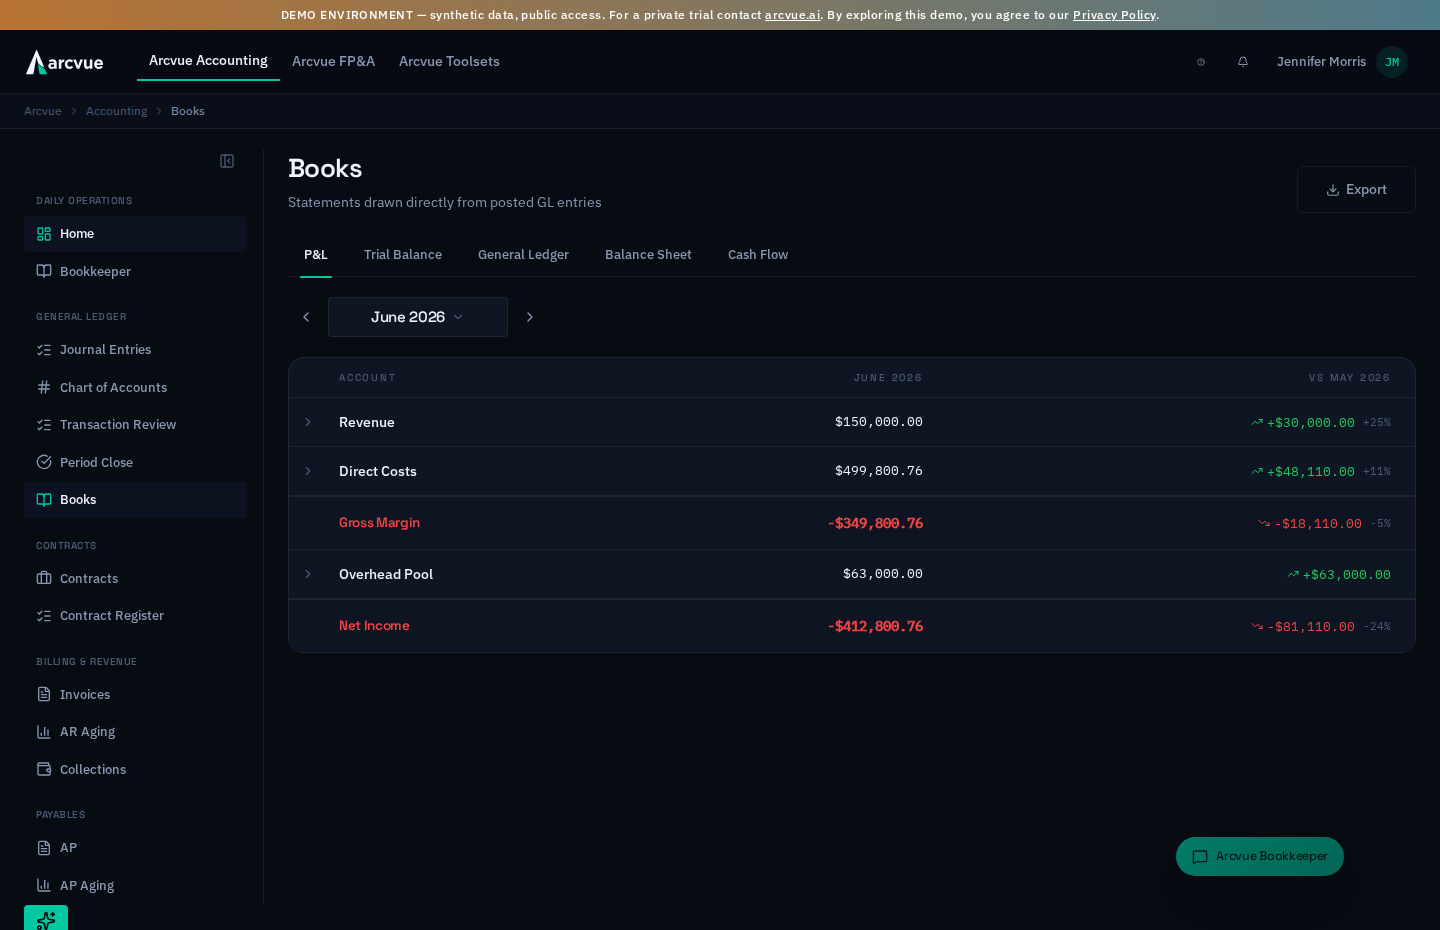The height and width of the screenshot is (930, 1440).
Task: Click the Chart of Accounts hash icon
Action: 44,387
